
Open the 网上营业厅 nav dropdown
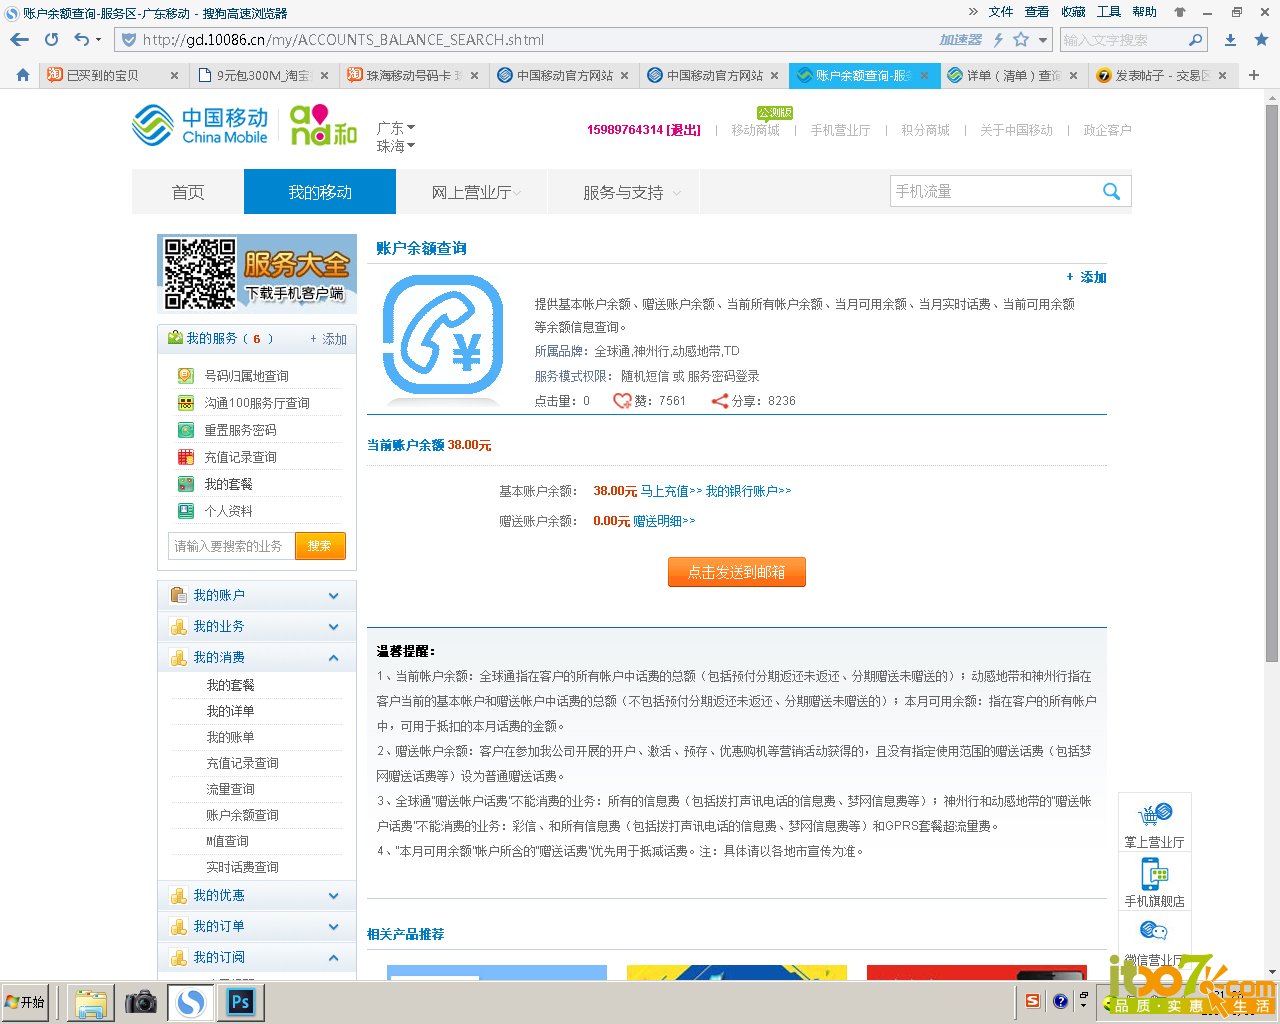click(472, 192)
